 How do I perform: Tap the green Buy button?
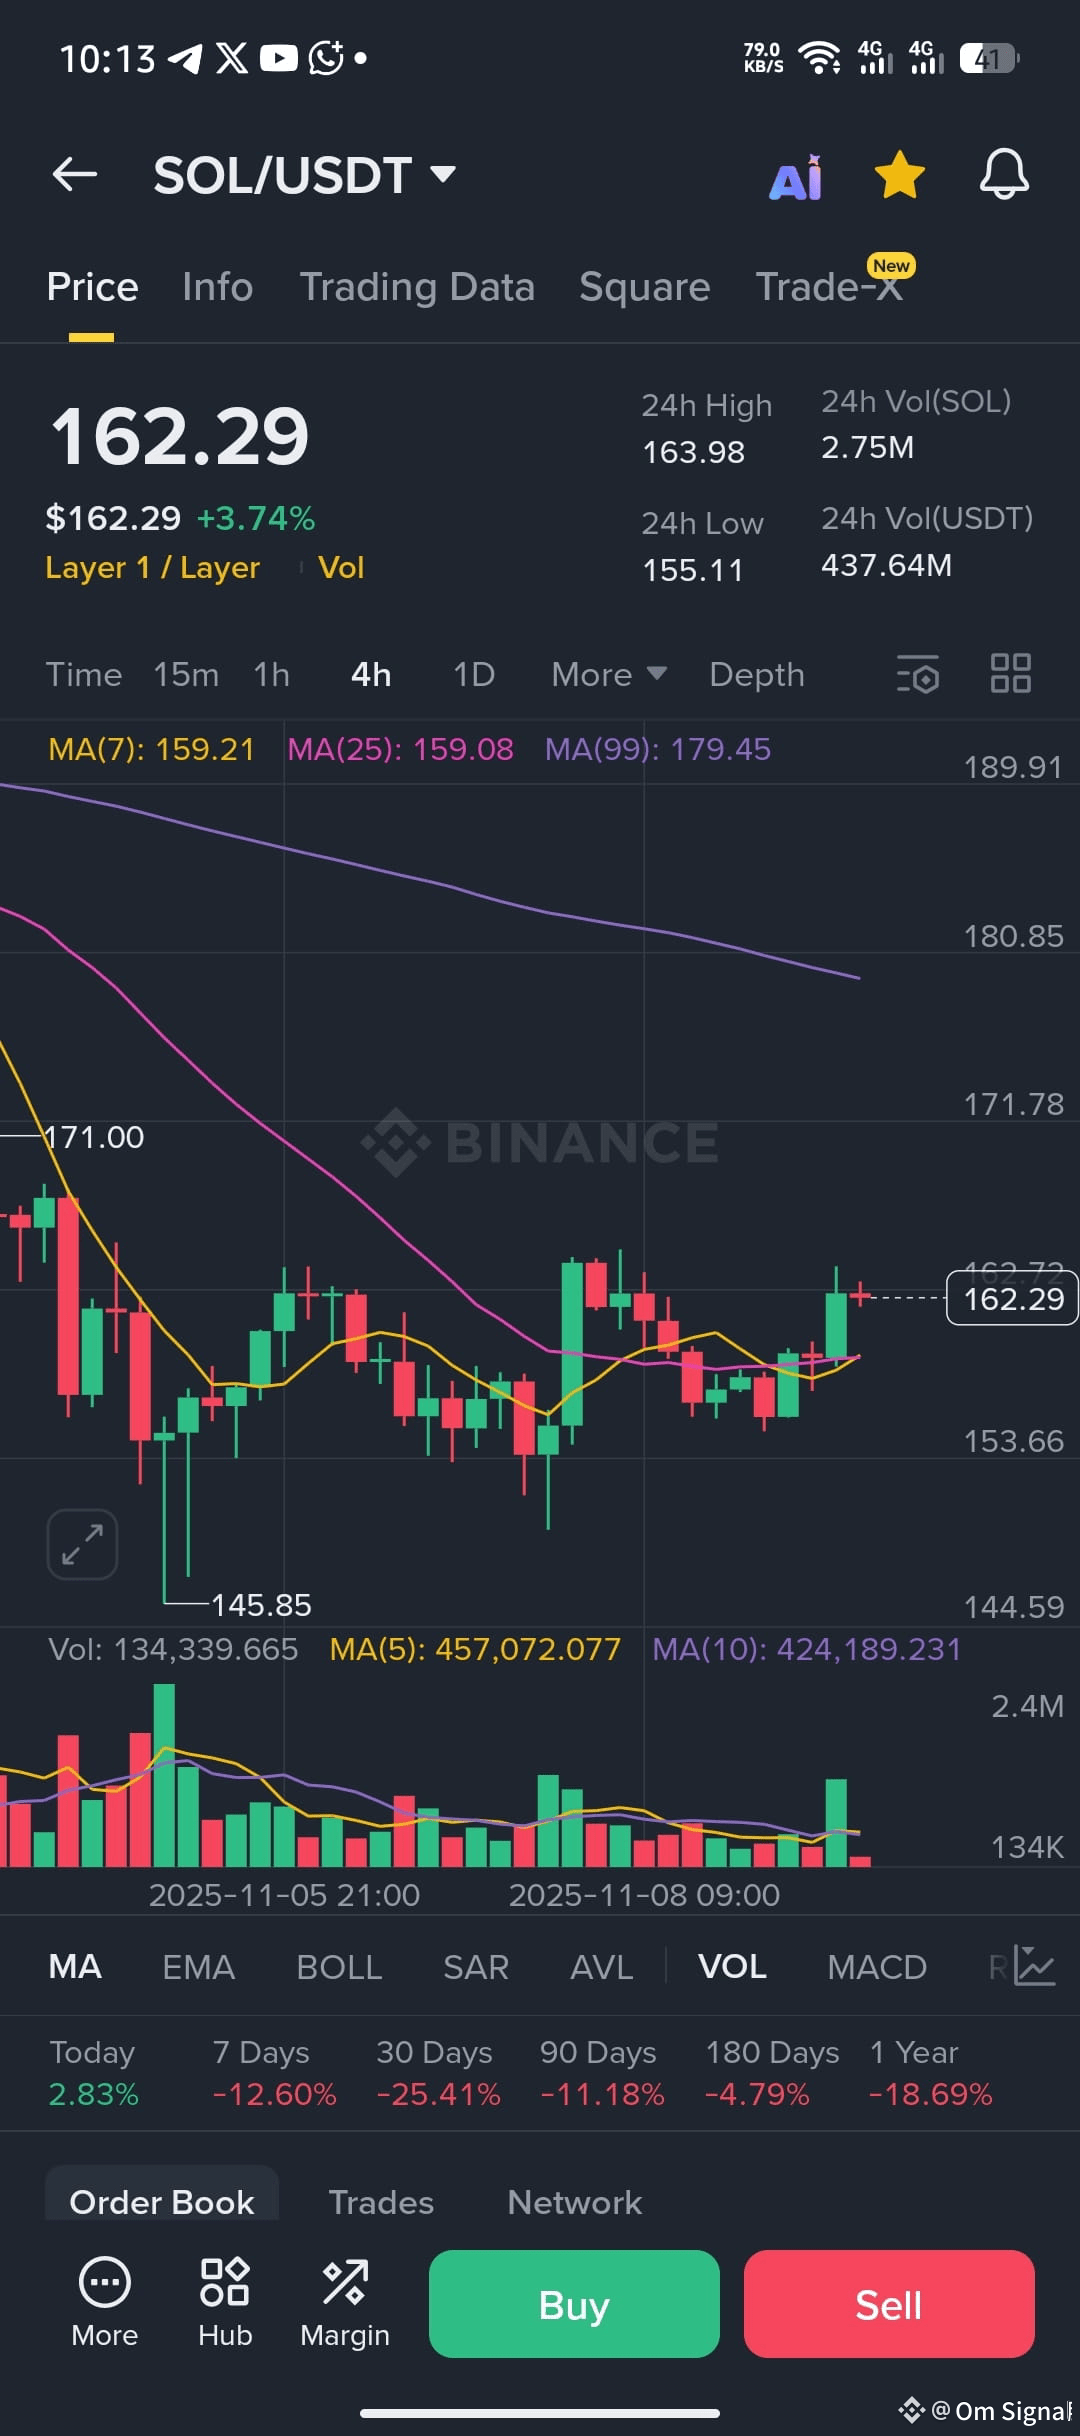point(574,2304)
